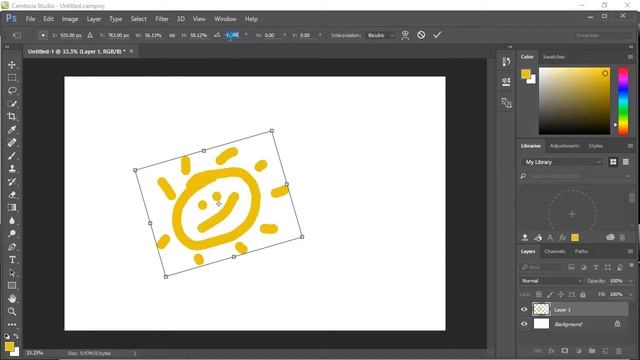Open the Fill slider dropdown
The width and height of the screenshot is (640, 360).
click(631, 294)
